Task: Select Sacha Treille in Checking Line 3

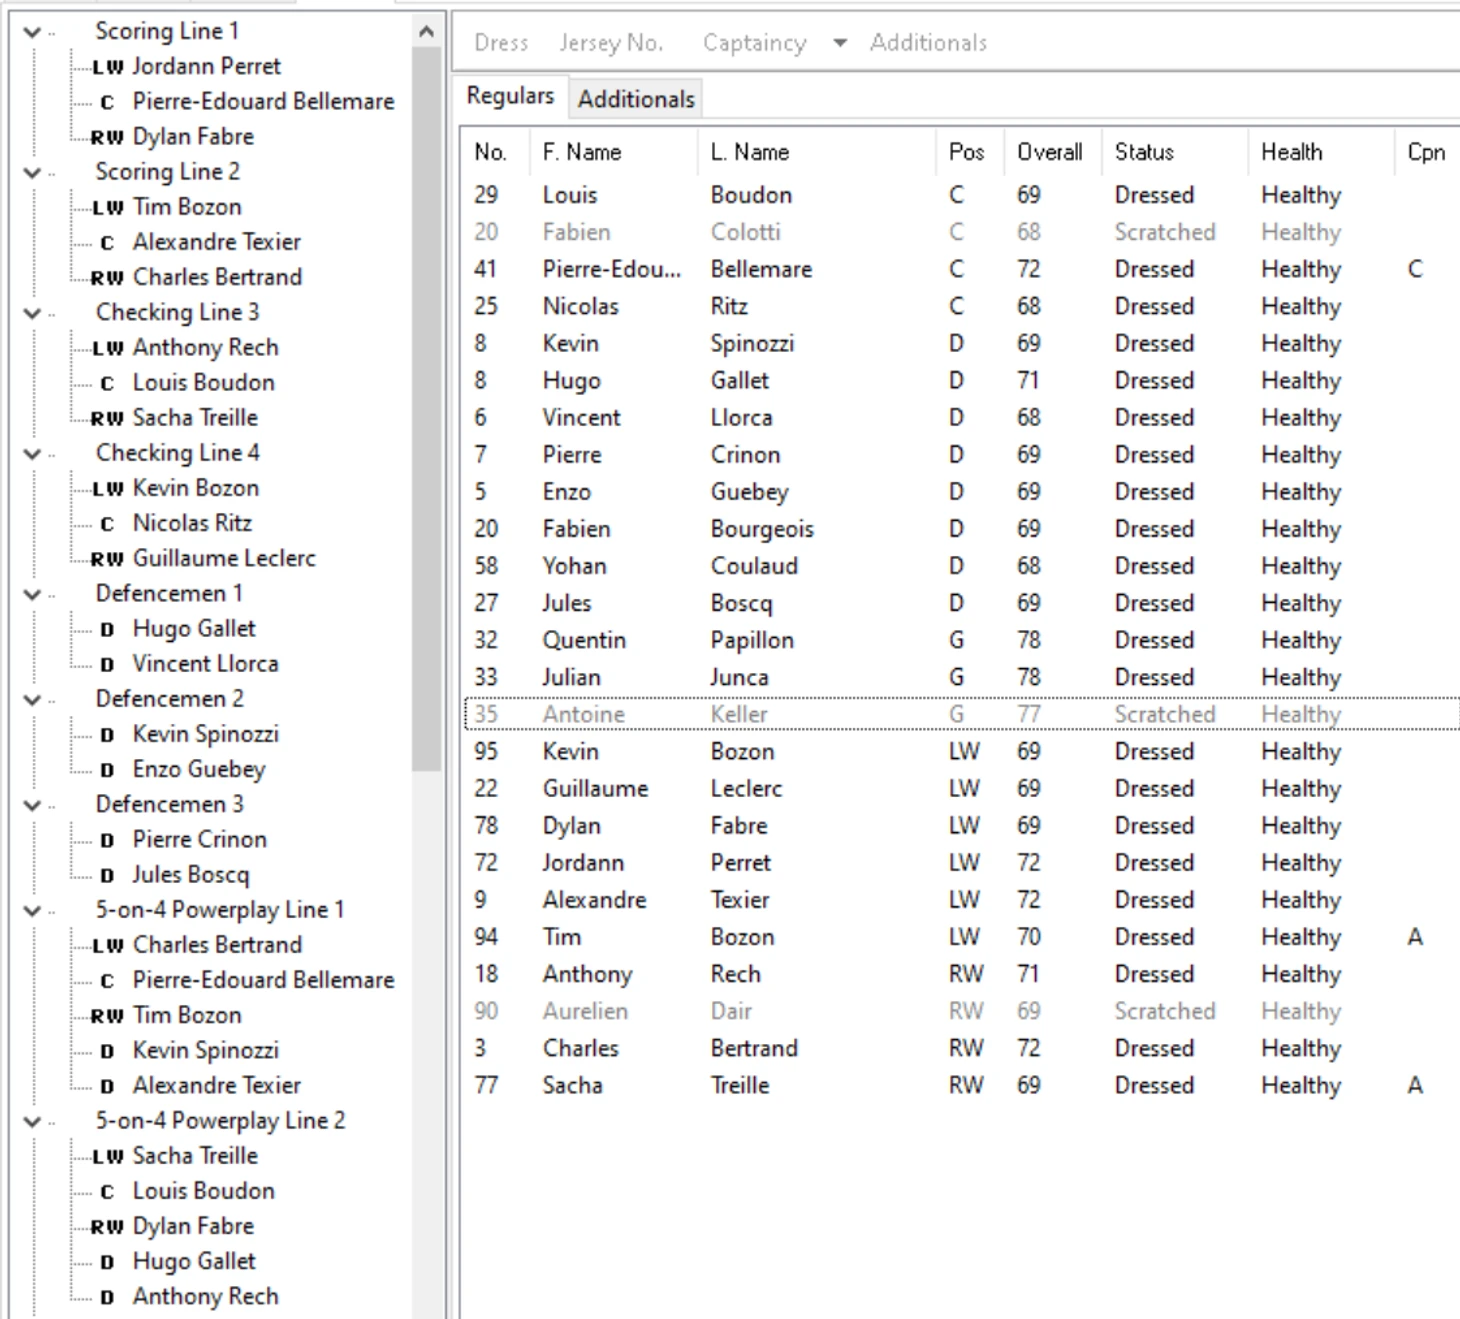Action: point(195,418)
